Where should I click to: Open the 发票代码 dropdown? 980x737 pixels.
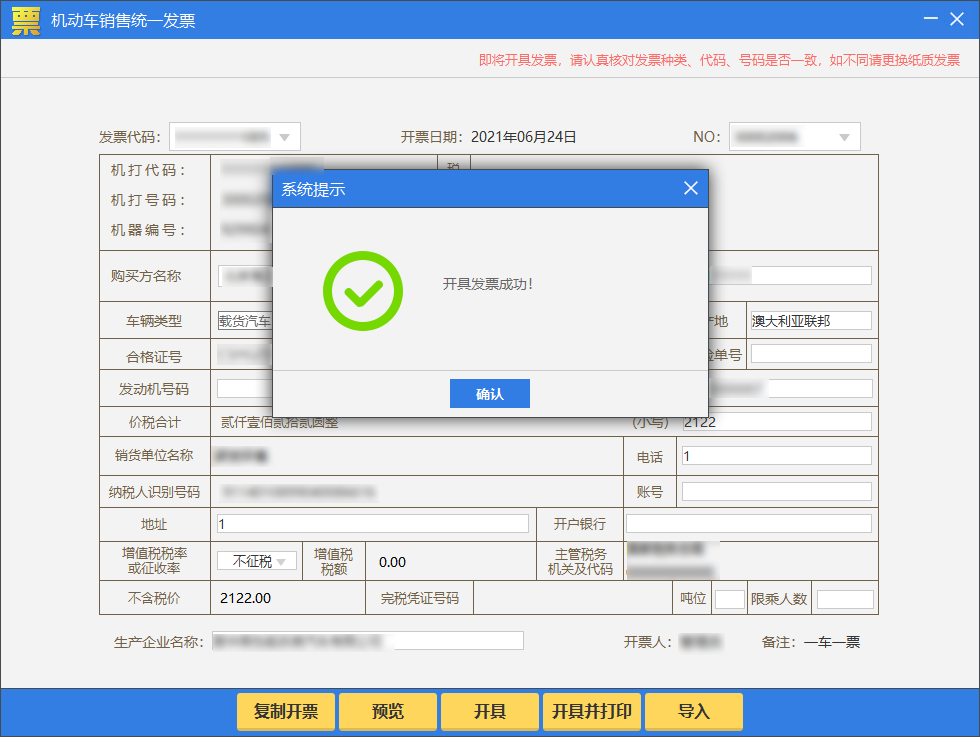284,137
